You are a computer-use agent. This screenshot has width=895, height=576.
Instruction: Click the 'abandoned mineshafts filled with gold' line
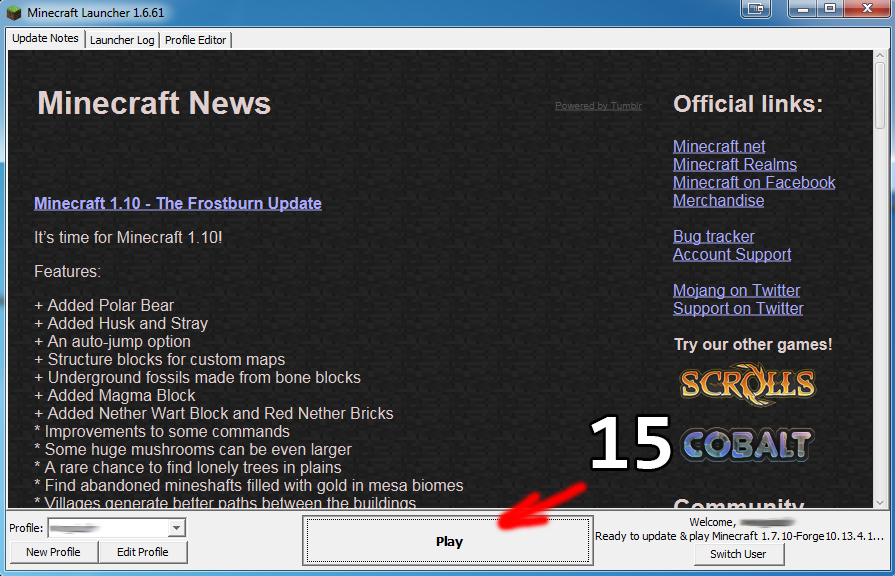pyautogui.click(x=249, y=486)
